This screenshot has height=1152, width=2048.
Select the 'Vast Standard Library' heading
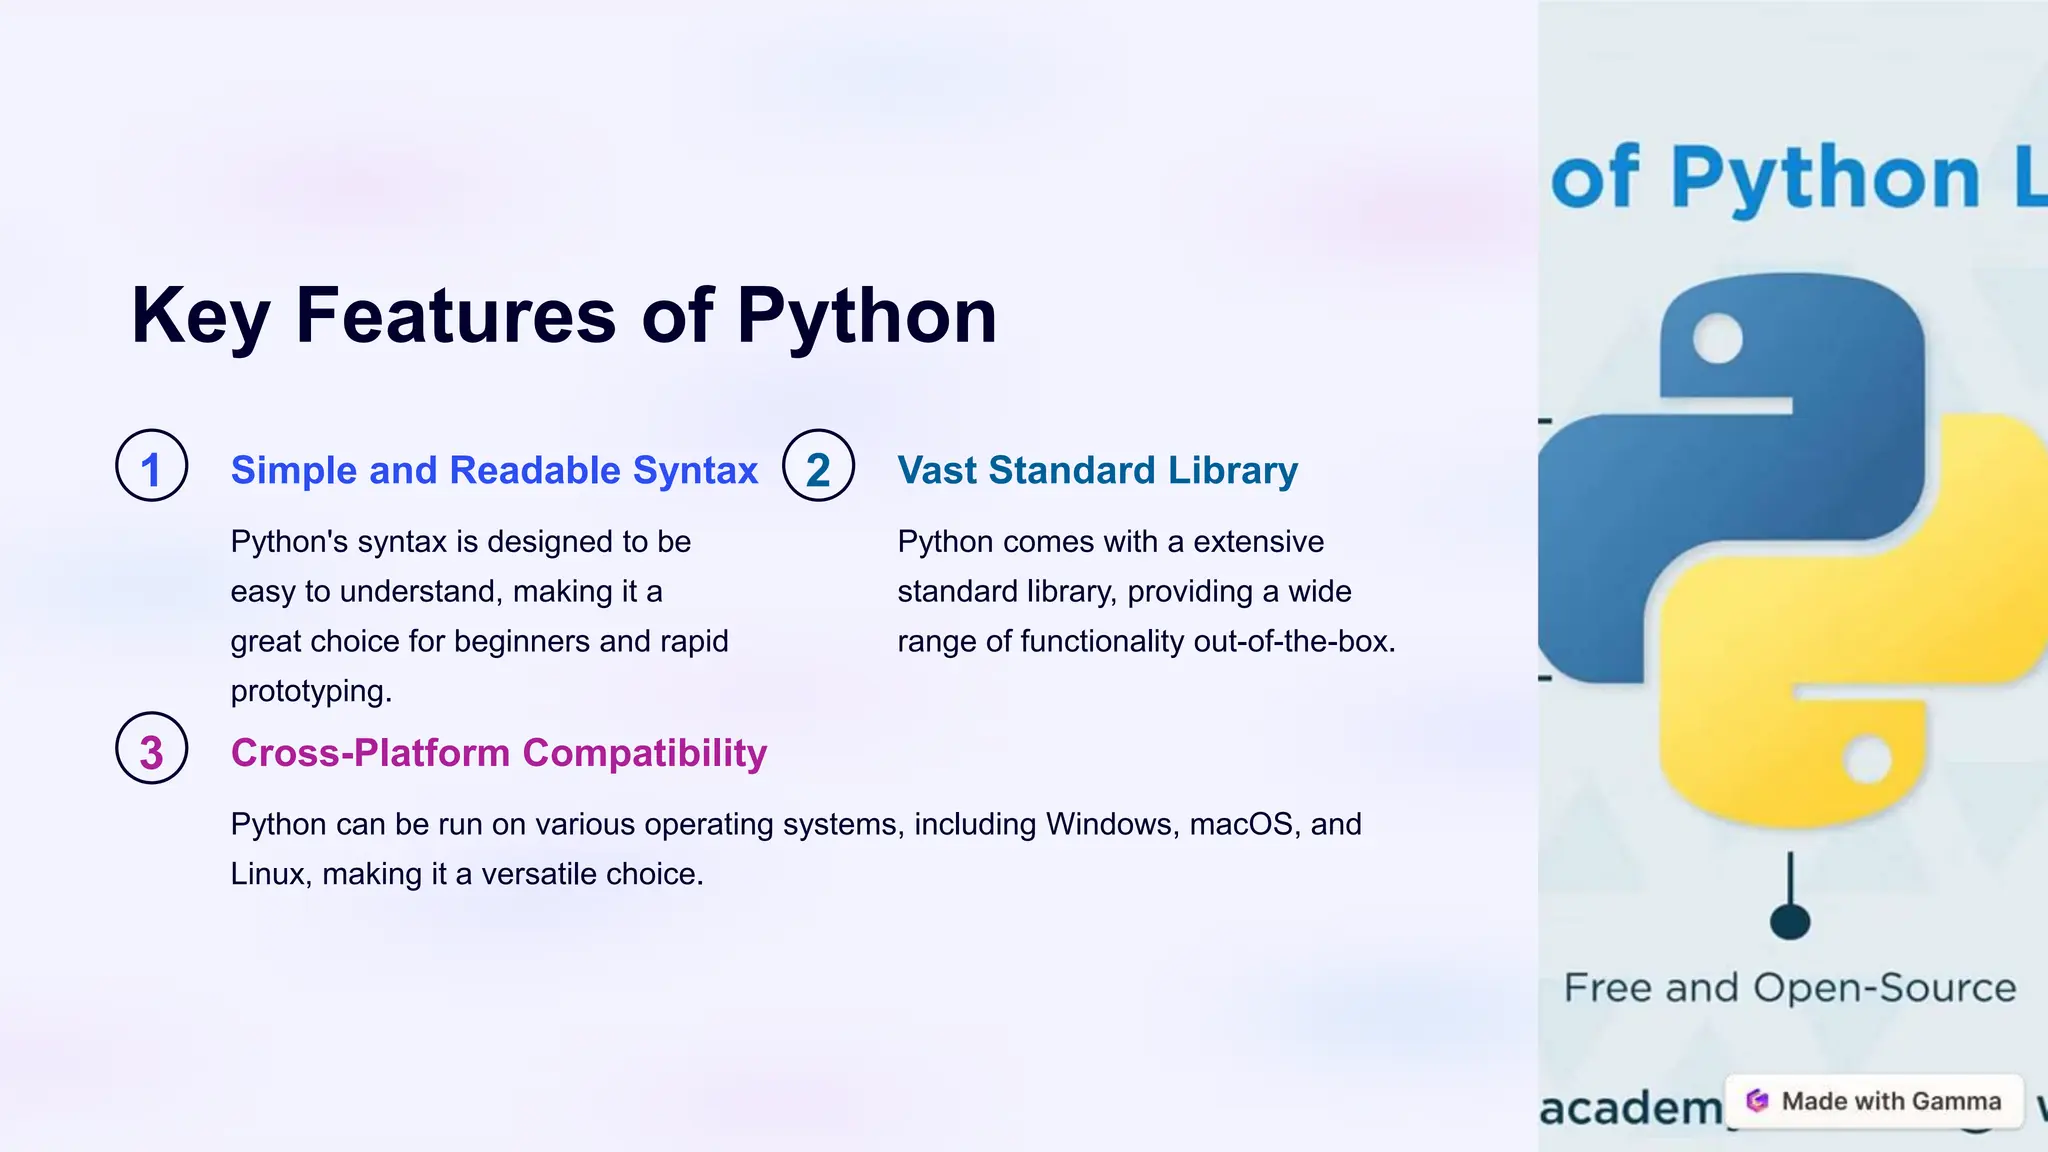[x=1097, y=470]
